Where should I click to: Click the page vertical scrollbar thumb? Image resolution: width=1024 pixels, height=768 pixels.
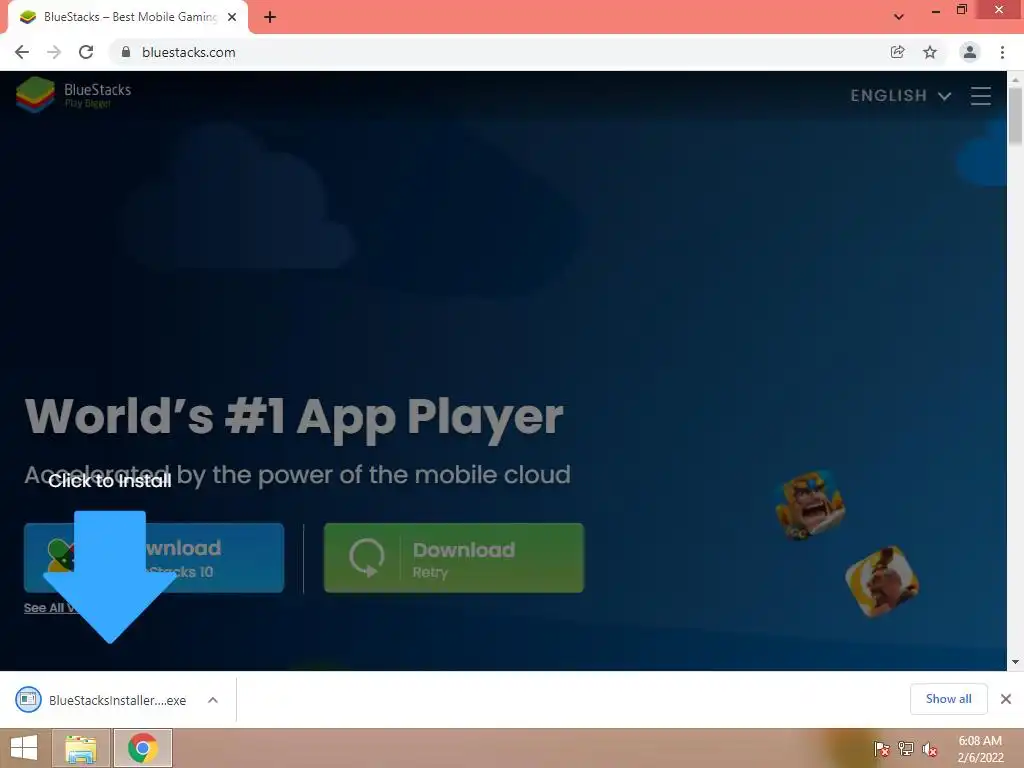point(1015,116)
